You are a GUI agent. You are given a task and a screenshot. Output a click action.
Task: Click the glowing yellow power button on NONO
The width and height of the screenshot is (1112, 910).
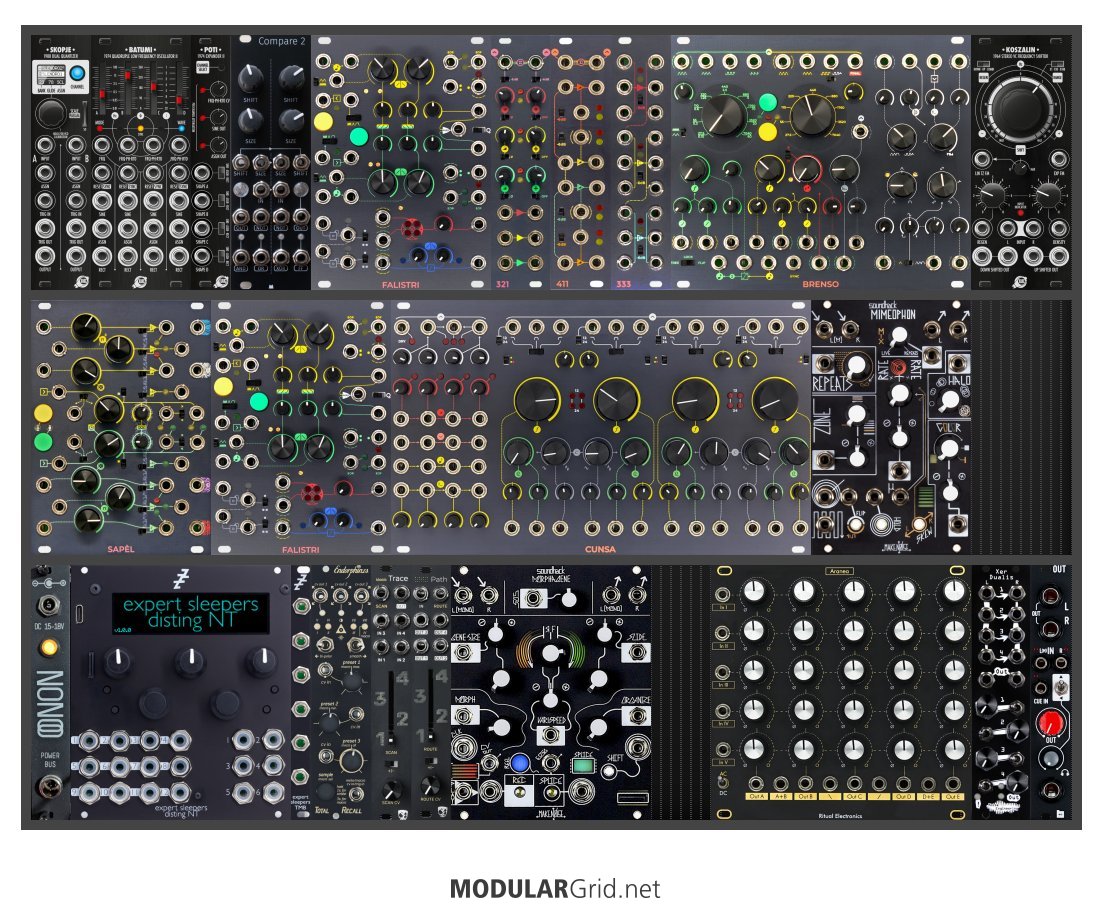[49, 648]
